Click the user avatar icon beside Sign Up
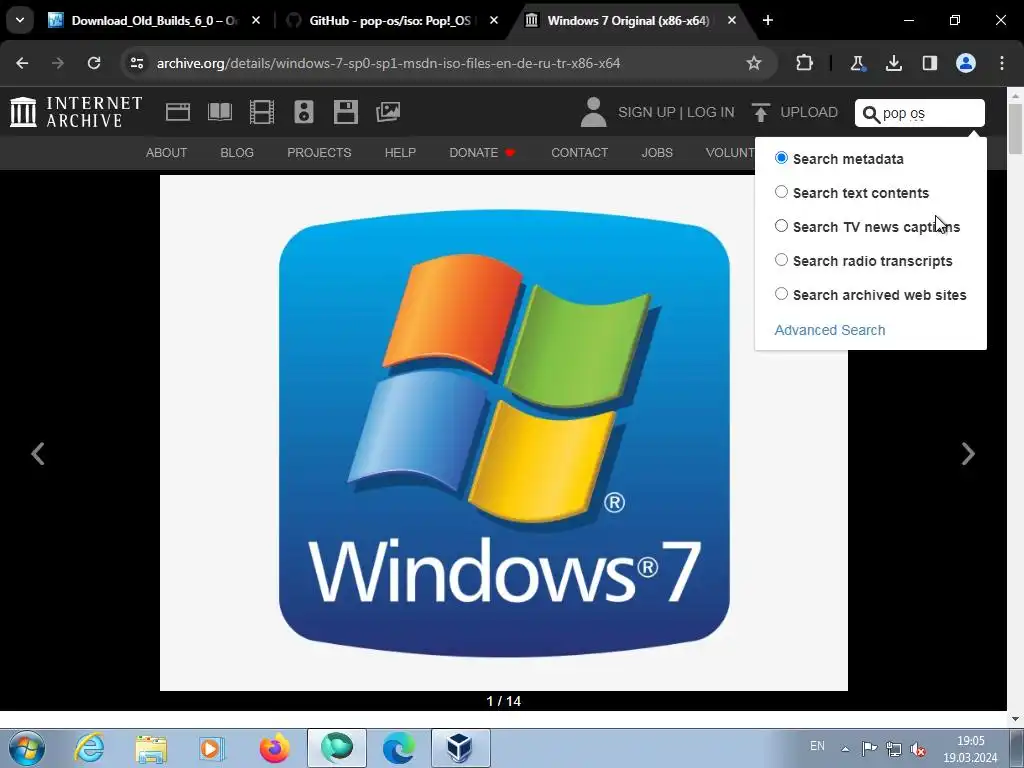1024x768 pixels. (x=593, y=112)
